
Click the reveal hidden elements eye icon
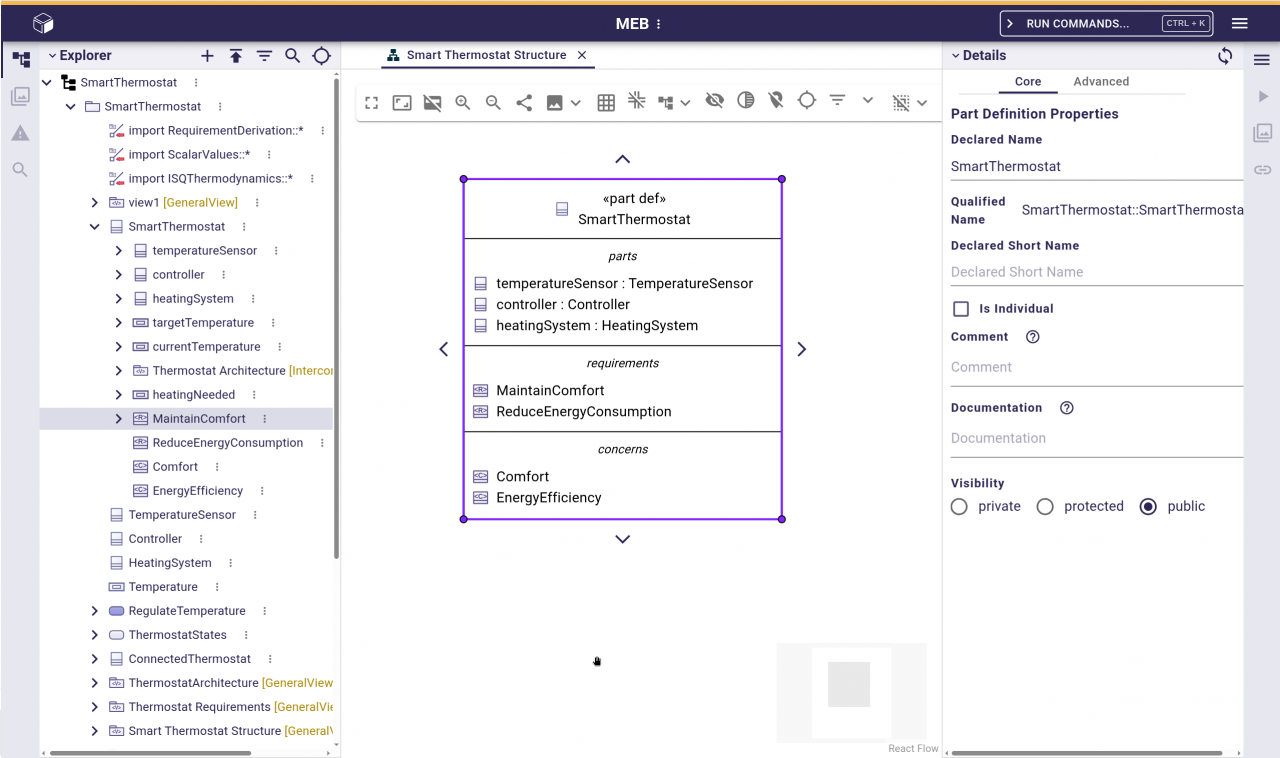click(714, 100)
